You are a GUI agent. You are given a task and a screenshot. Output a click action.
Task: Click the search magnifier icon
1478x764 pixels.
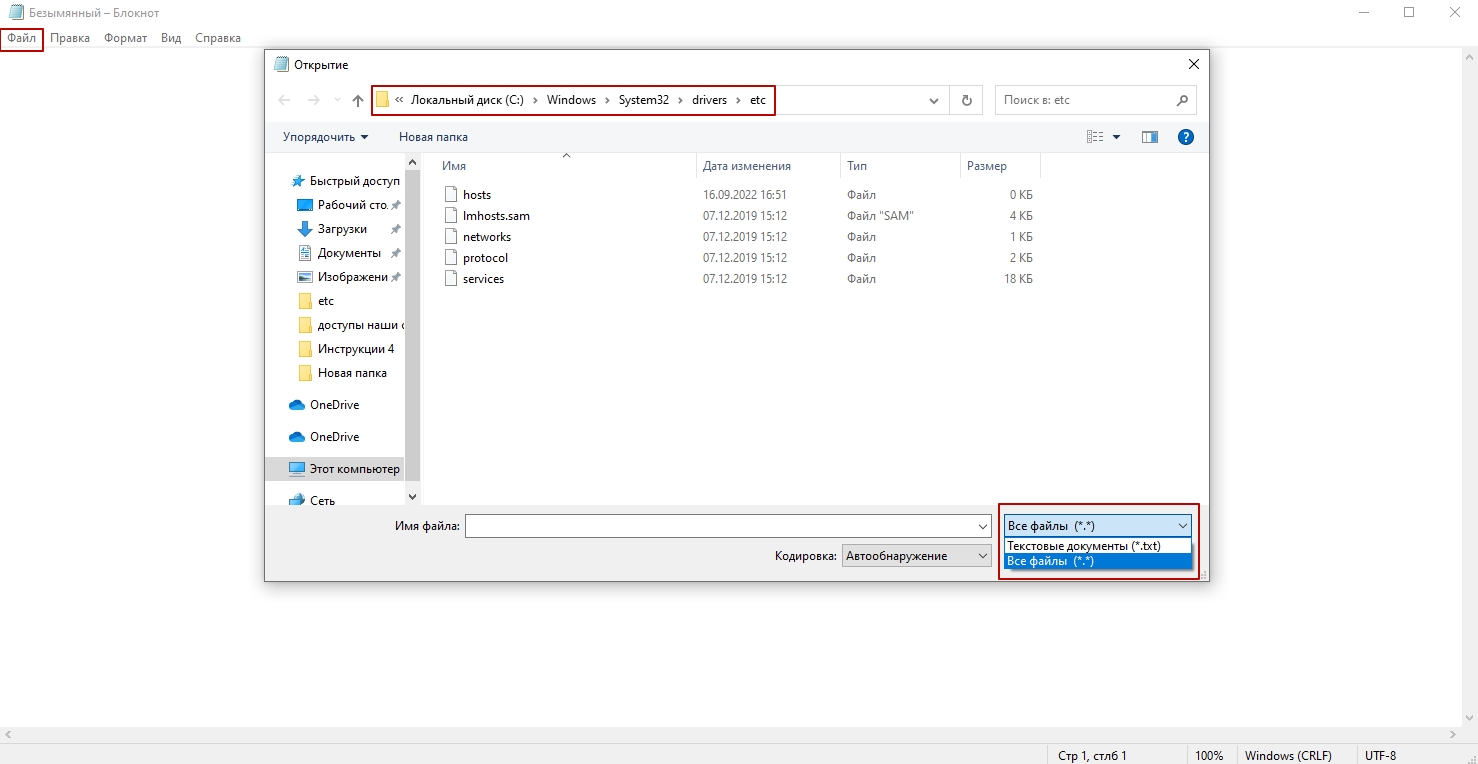point(1182,100)
